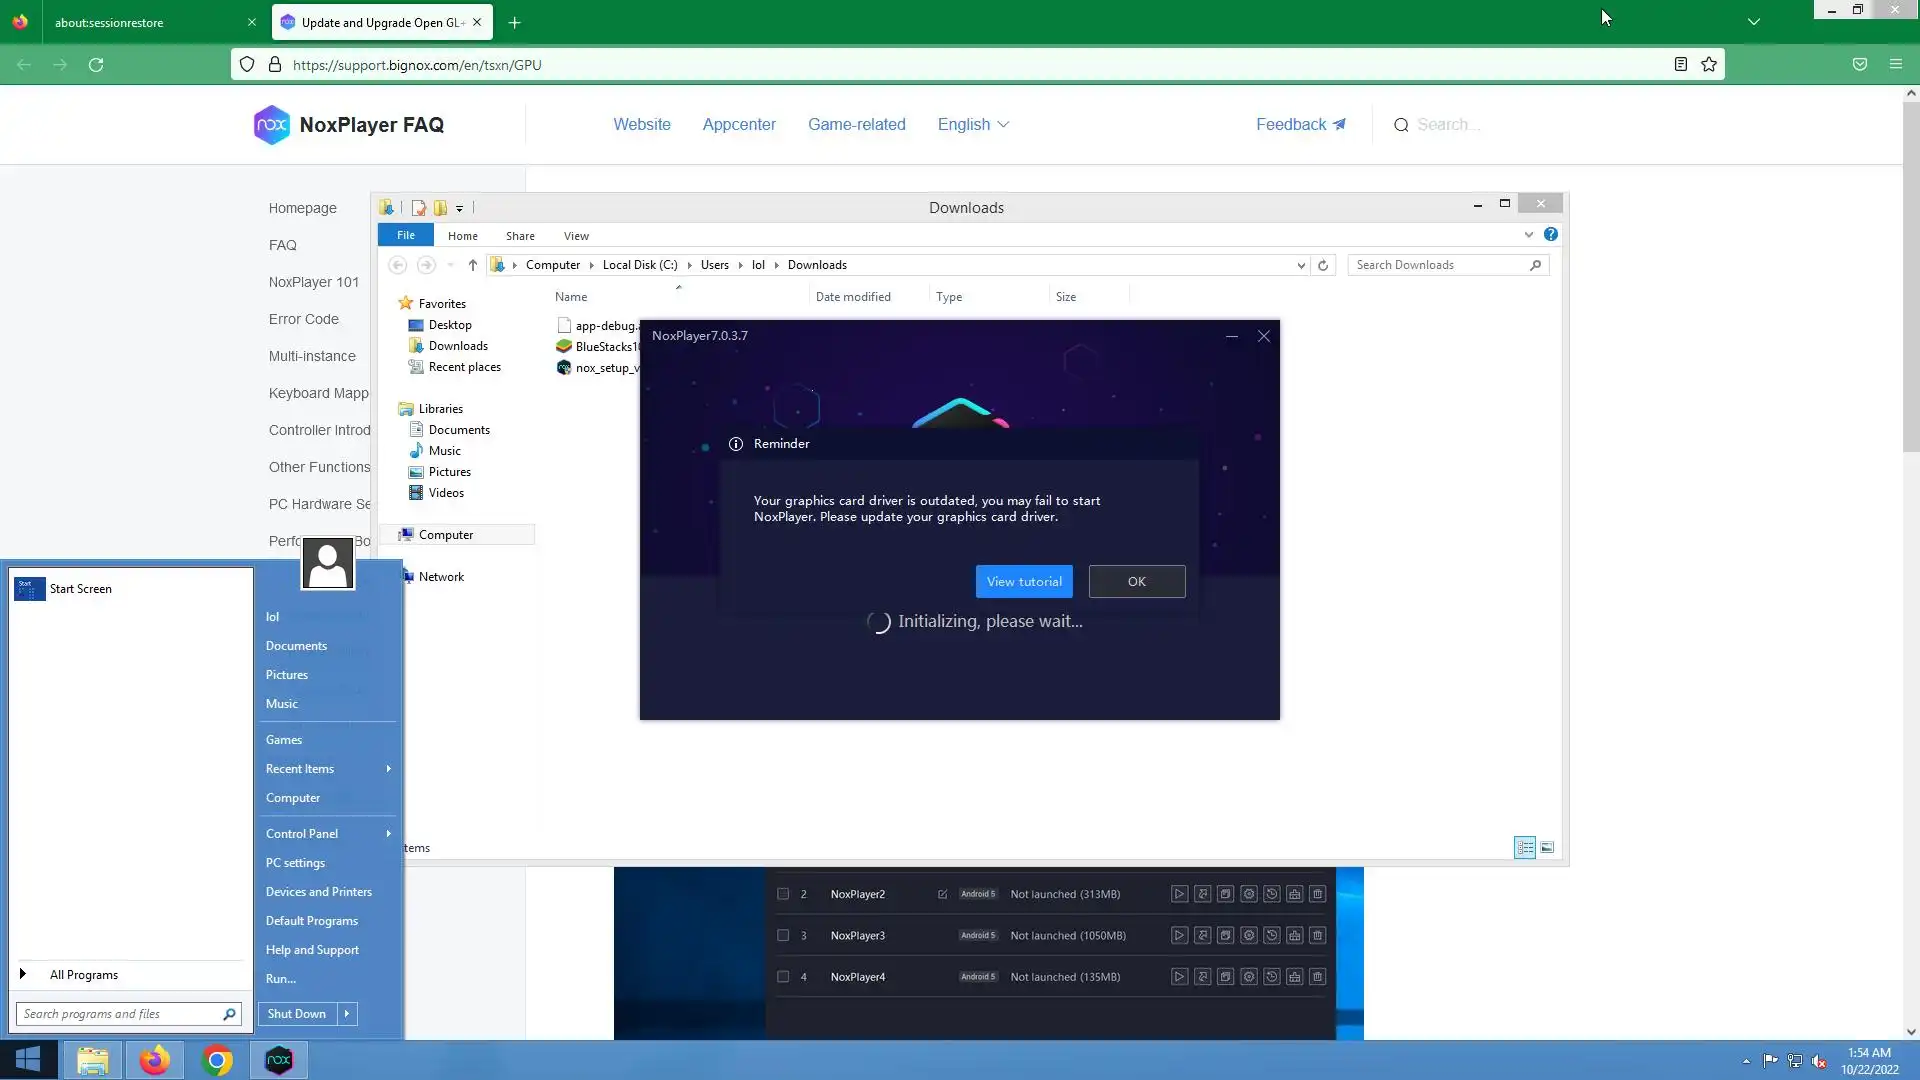Expand the Control Panel submenu arrow
Viewport: 1920px width, 1080px height.
point(388,834)
